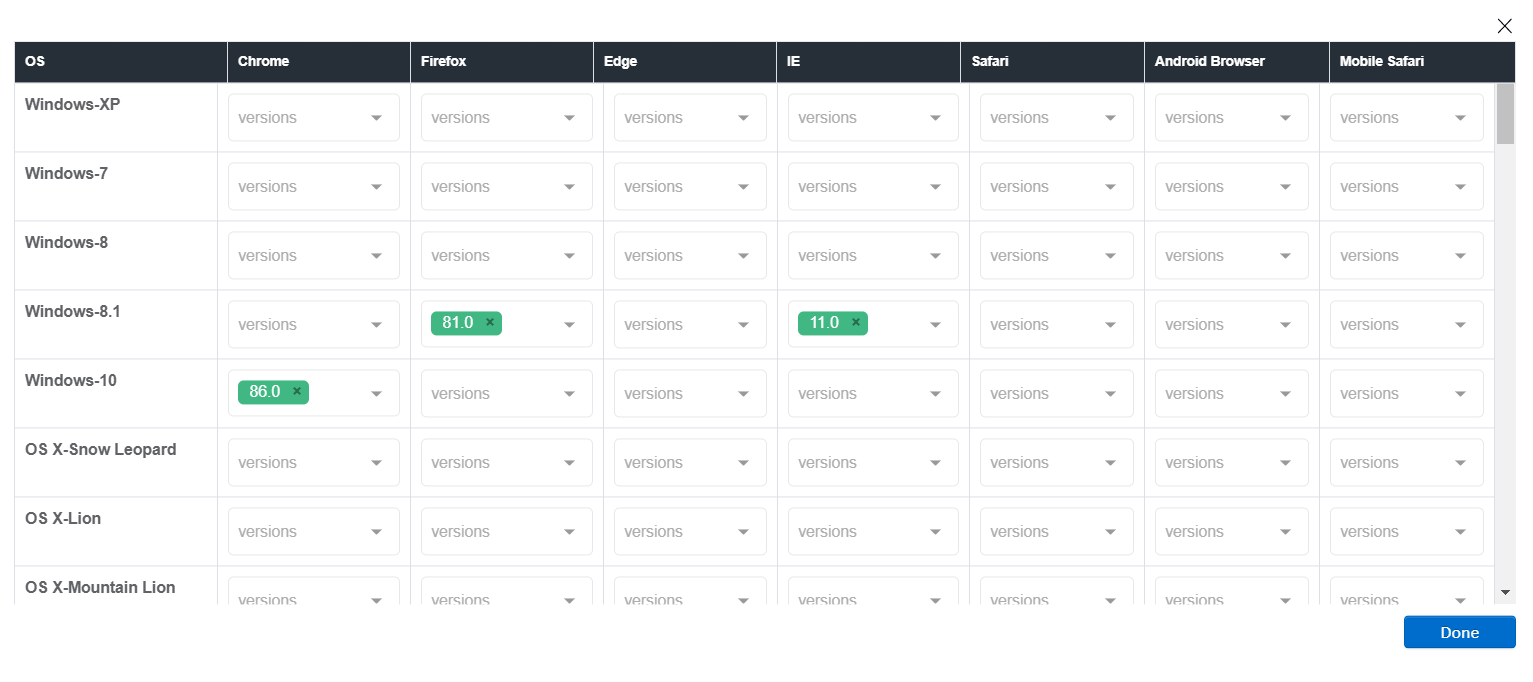Close the browser matrix dialog

(x=1504, y=26)
